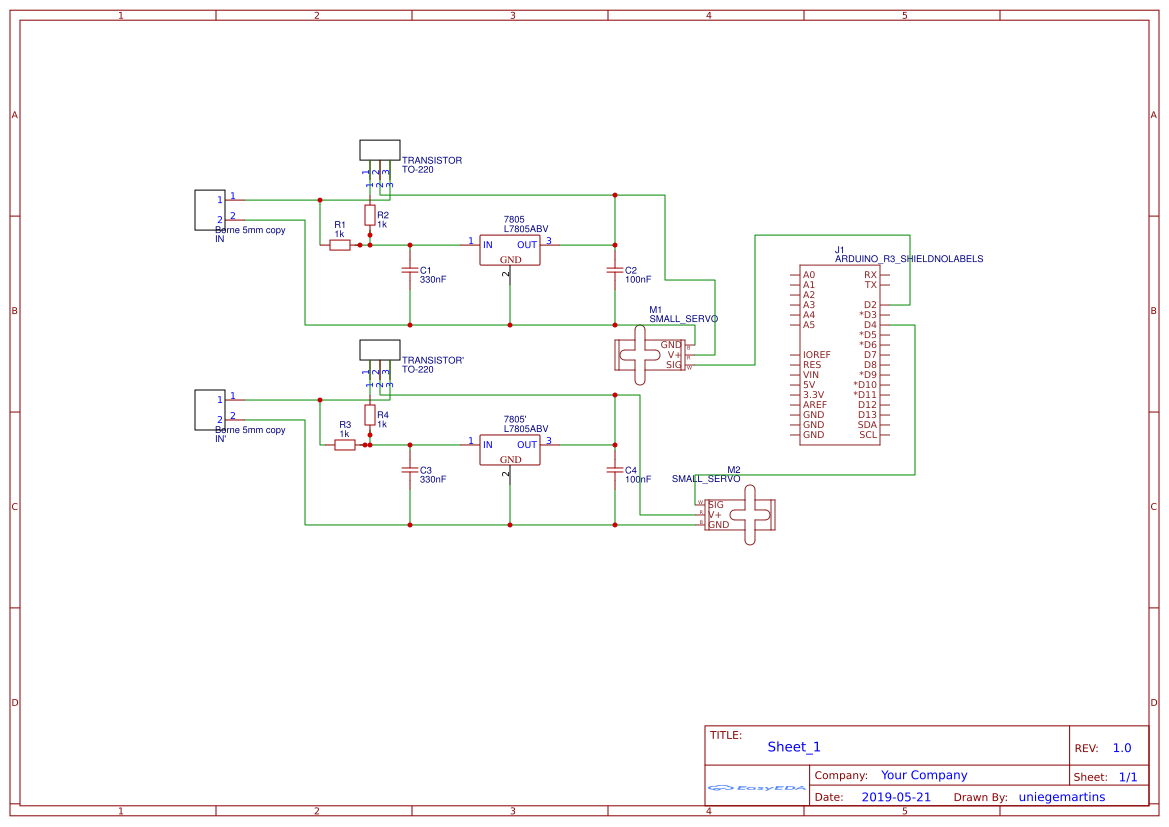
Task: Click the 5V pin label on Arduino
Action: pos(809,385)
